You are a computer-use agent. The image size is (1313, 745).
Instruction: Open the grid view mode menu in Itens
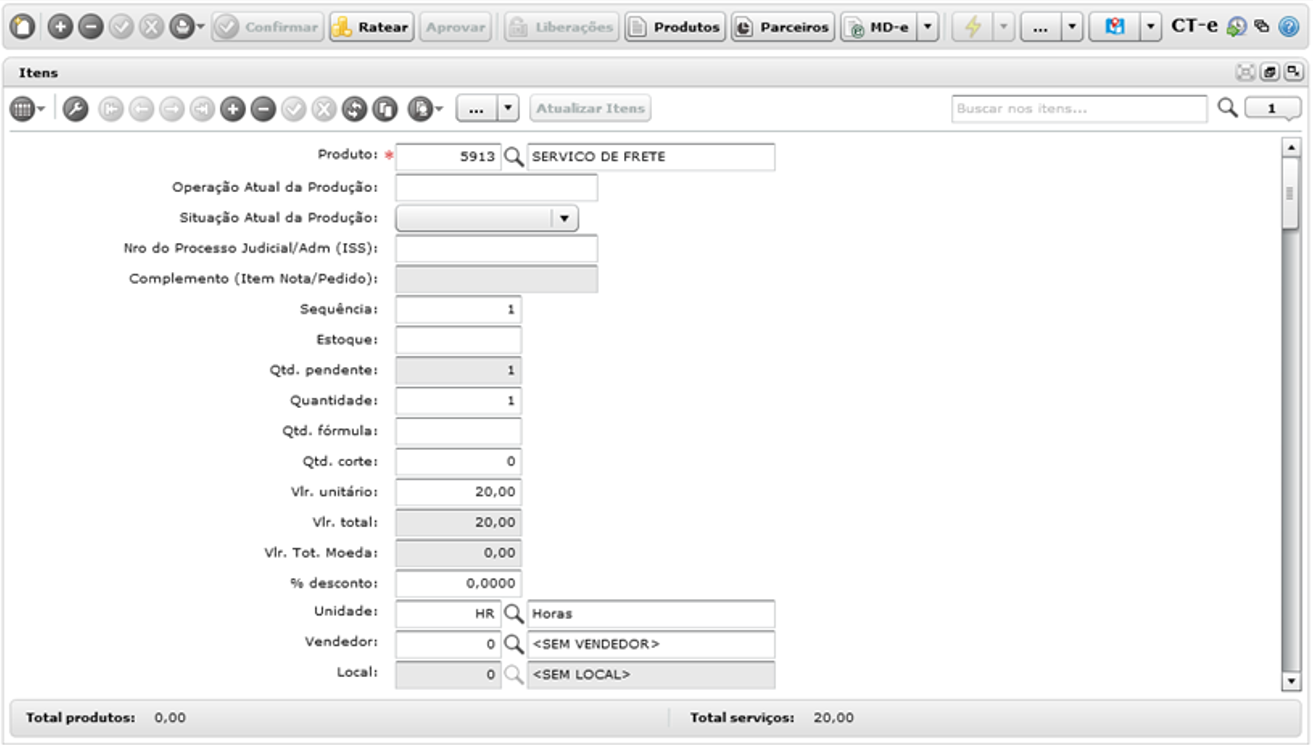coord(27,108)
